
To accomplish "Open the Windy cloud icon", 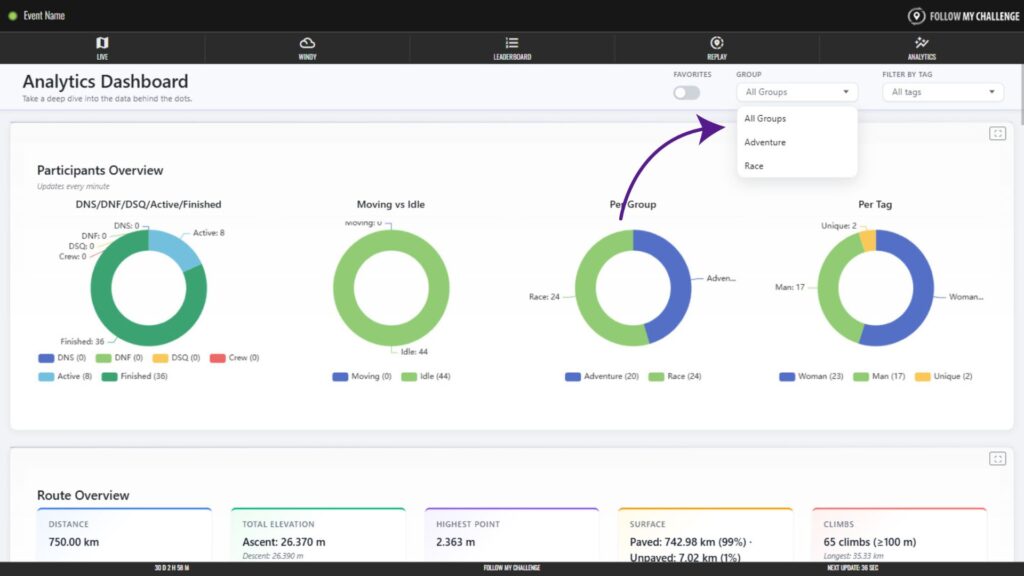I will 307,43.
